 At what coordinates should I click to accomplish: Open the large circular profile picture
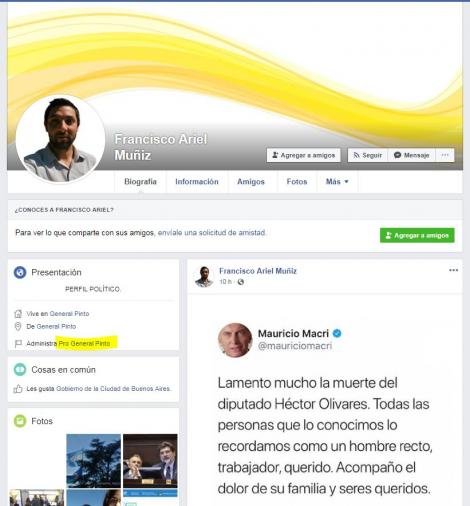point(60,139)
